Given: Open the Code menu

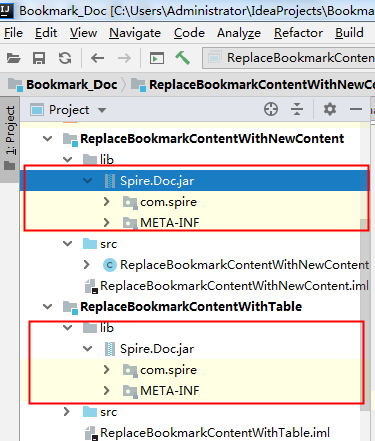Looking at the screenshot, I should [x=189, y=33].
